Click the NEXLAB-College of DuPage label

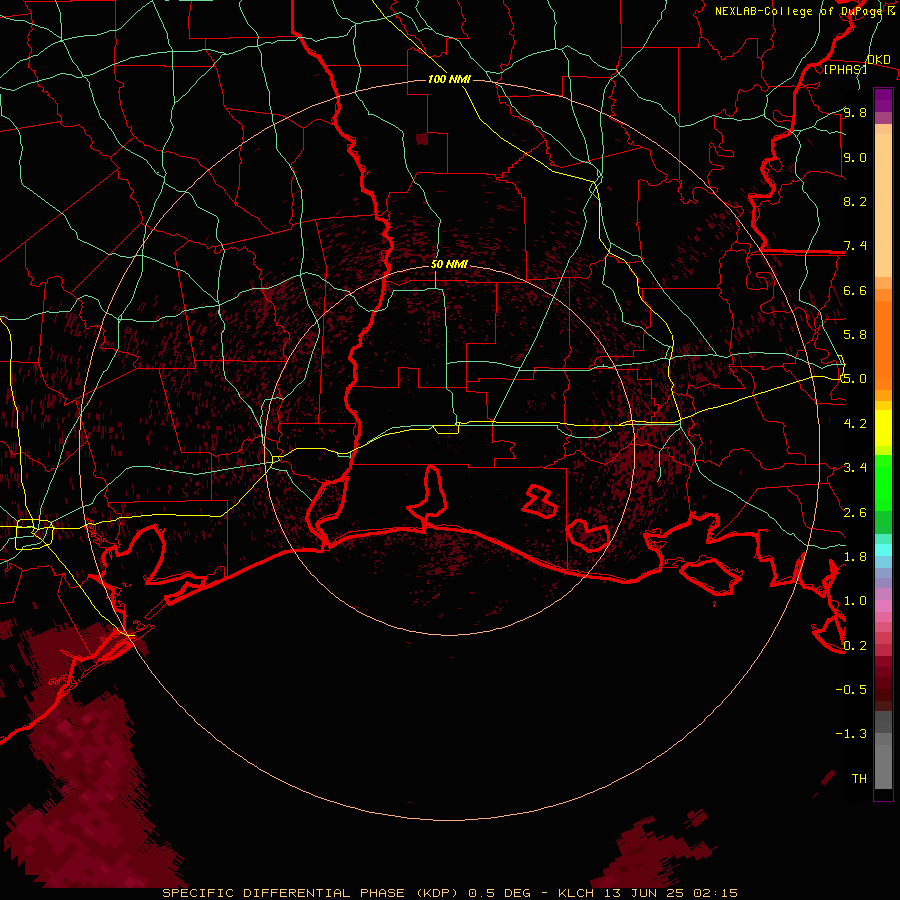800,11
